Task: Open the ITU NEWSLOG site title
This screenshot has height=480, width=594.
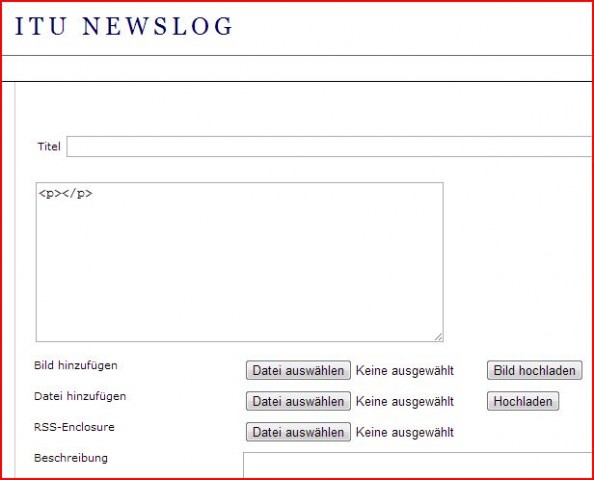Action: coord(123,26)
